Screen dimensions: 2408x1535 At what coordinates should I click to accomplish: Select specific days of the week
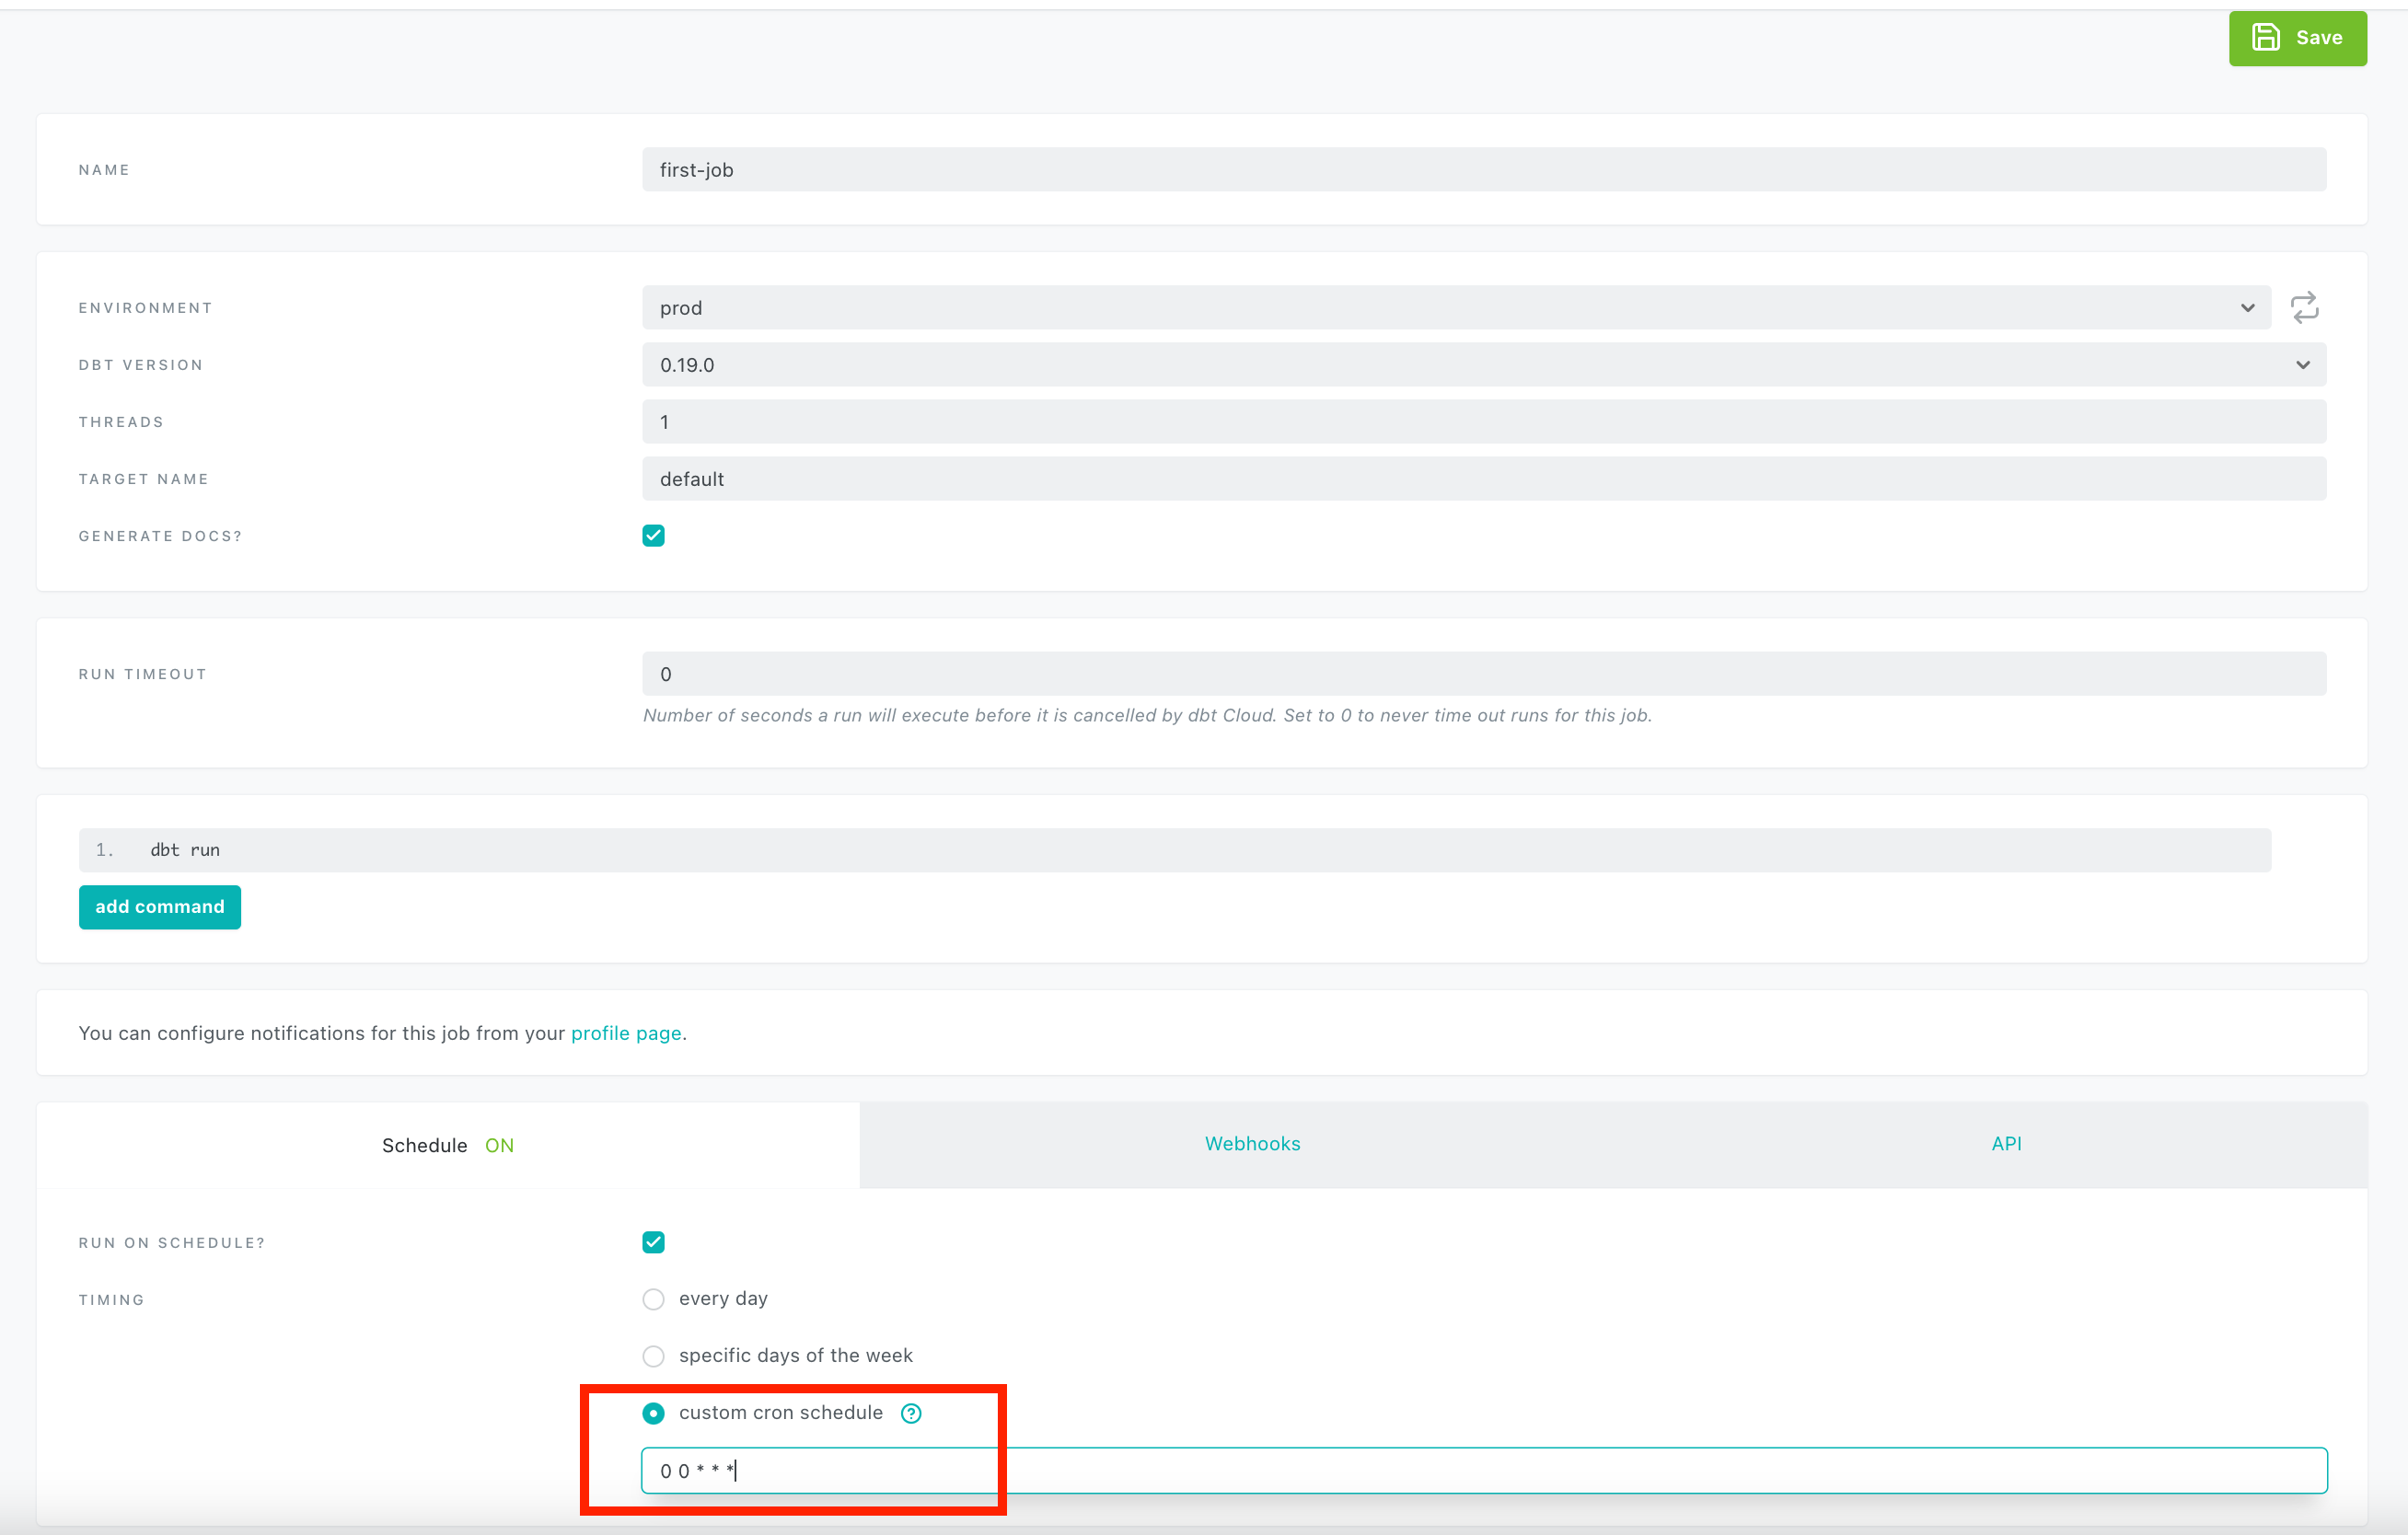(x=653, y=1356)
